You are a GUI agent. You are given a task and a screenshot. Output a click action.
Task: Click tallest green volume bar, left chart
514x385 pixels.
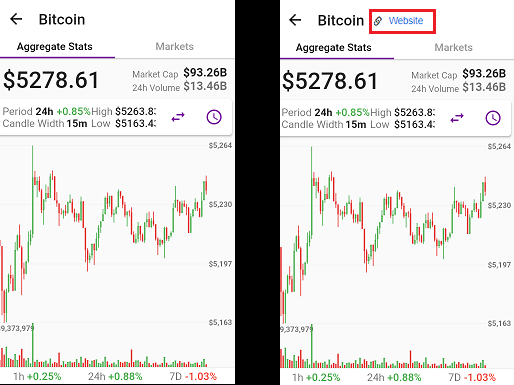pyautogui.click(x=33, y=345)
